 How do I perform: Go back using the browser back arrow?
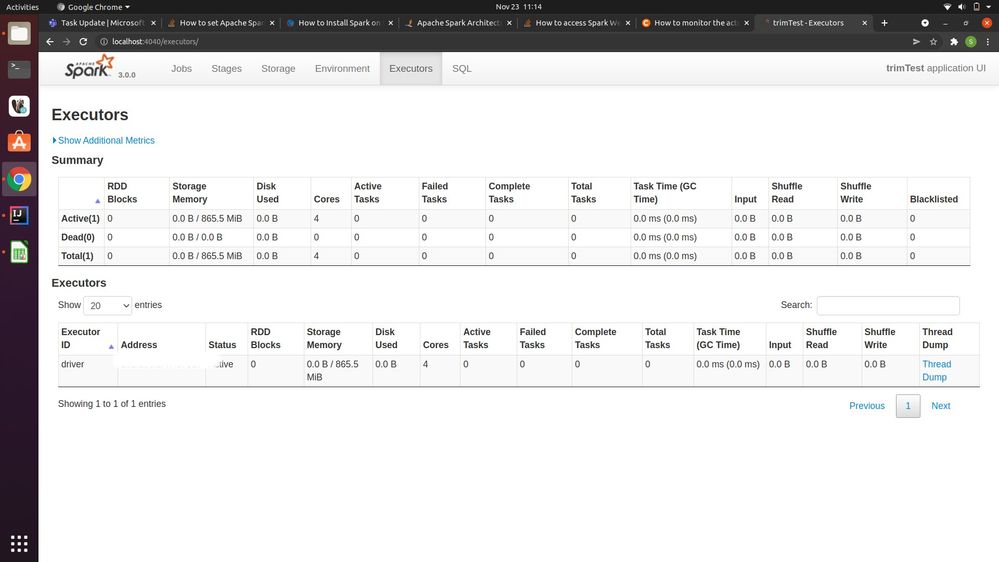point(51,41)
